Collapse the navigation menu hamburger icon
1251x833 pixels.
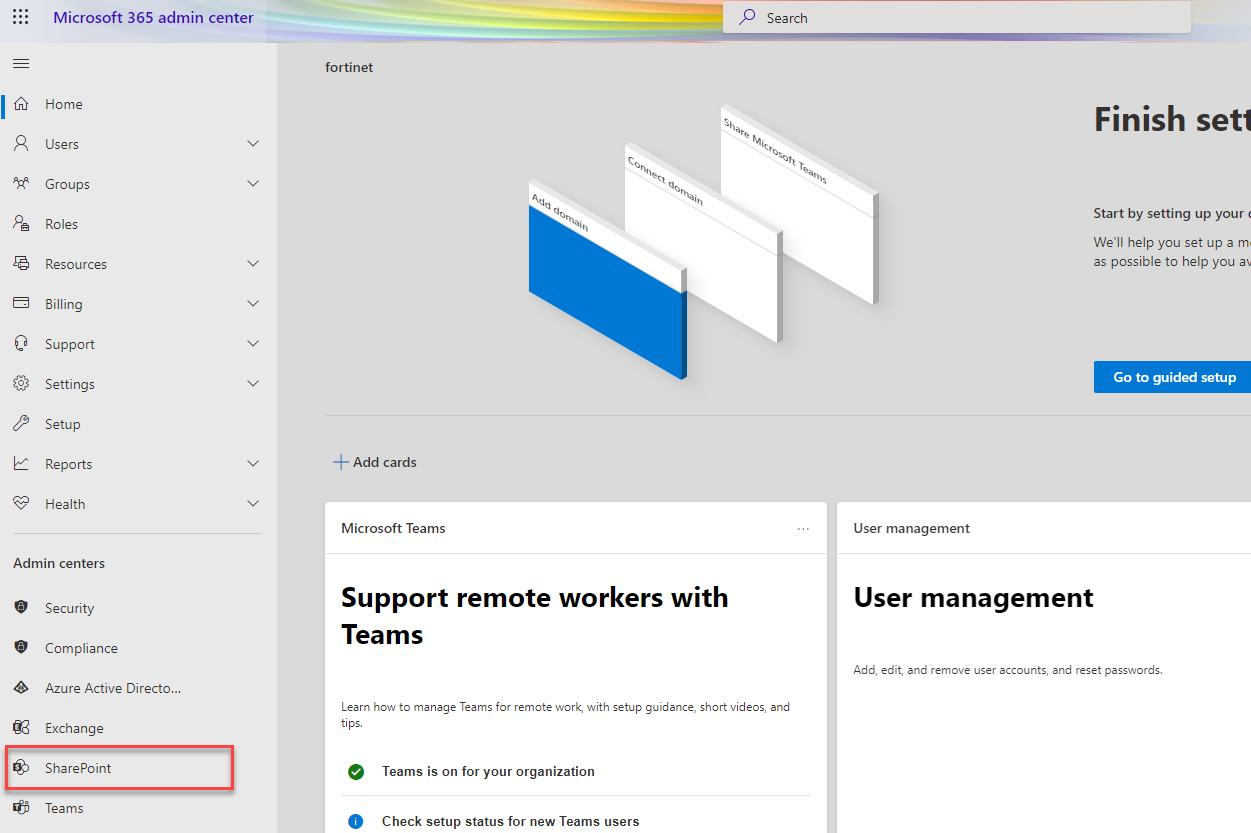click(x=21, y=64)
